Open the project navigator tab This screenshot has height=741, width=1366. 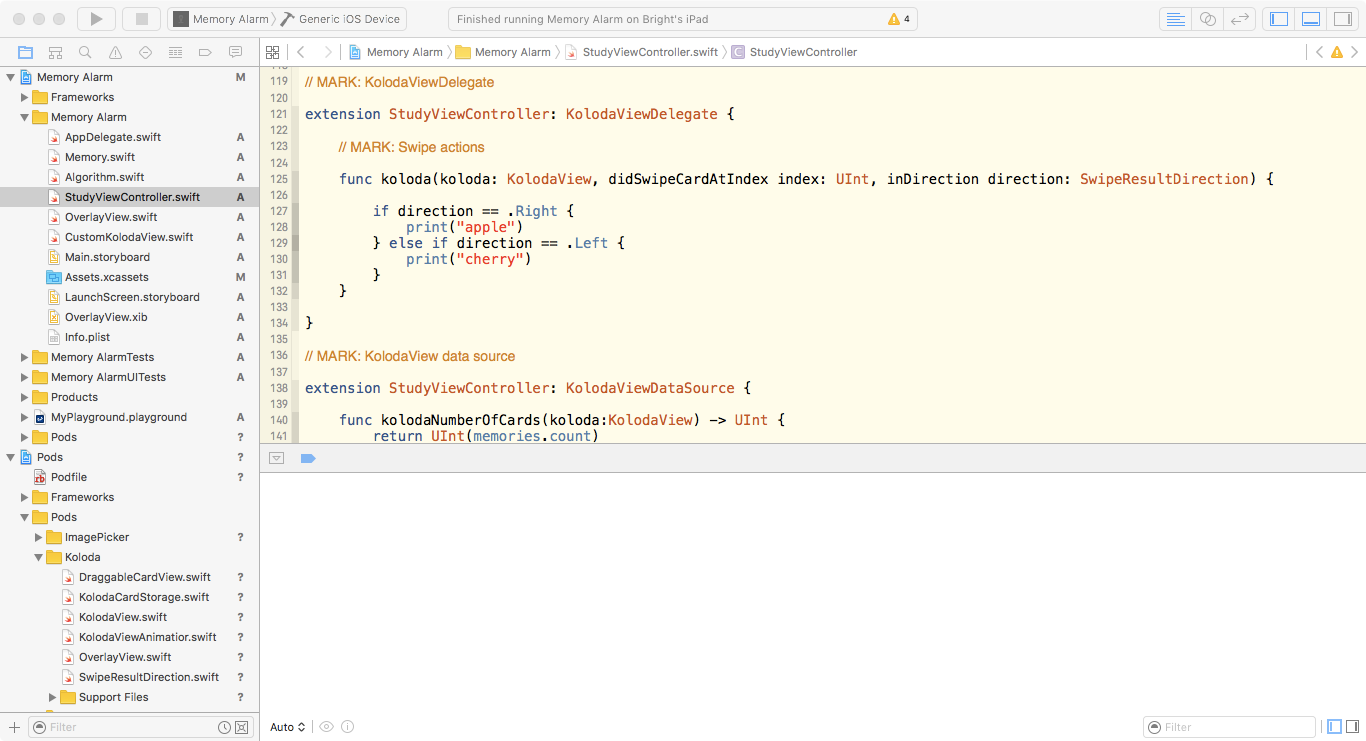tap(25, 52)
